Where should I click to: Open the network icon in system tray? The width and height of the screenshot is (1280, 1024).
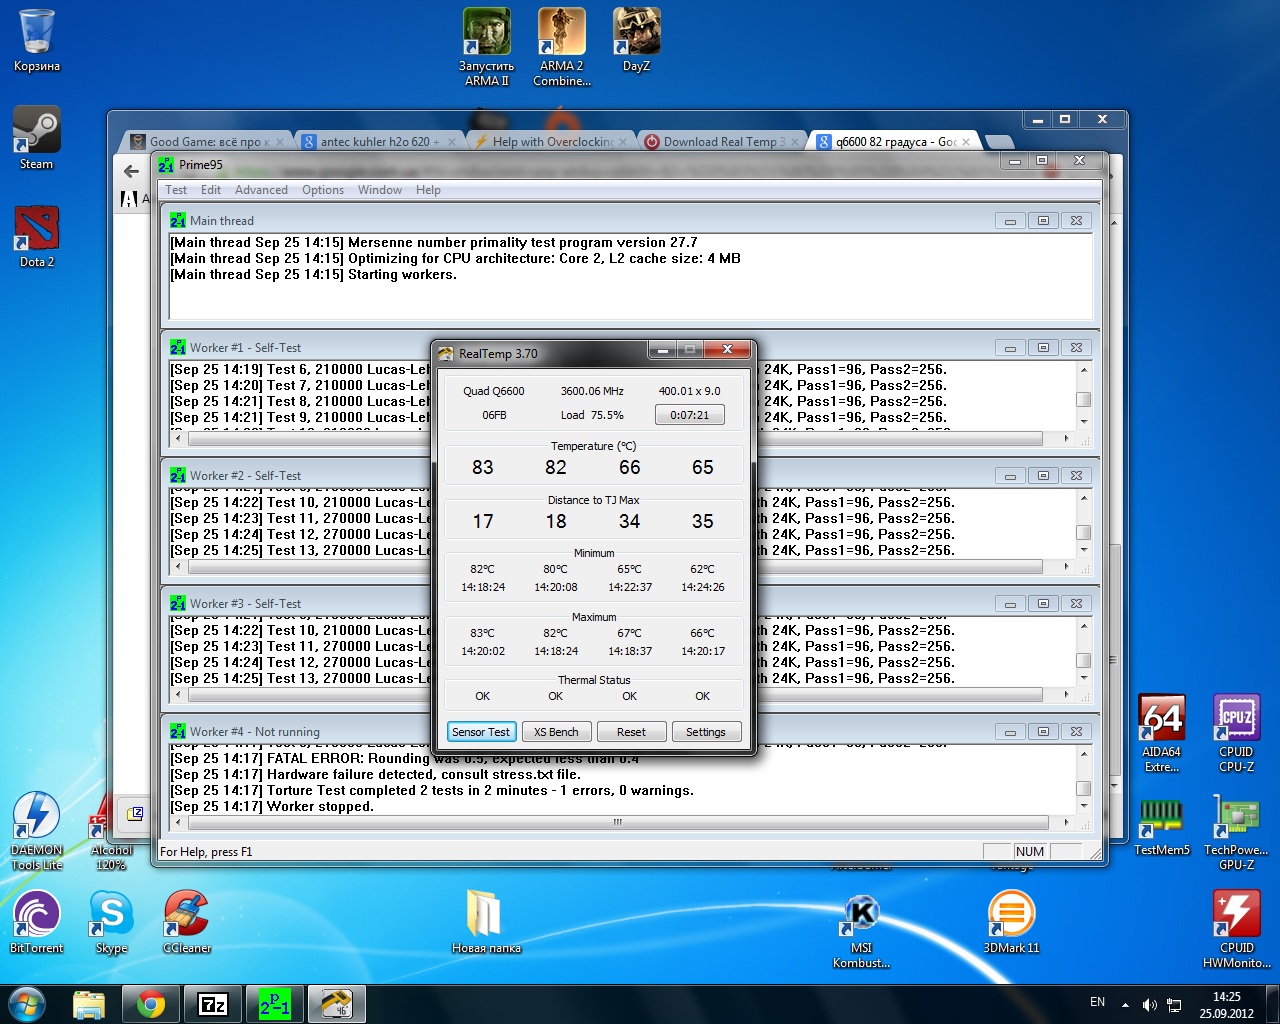point(1174,1005)
